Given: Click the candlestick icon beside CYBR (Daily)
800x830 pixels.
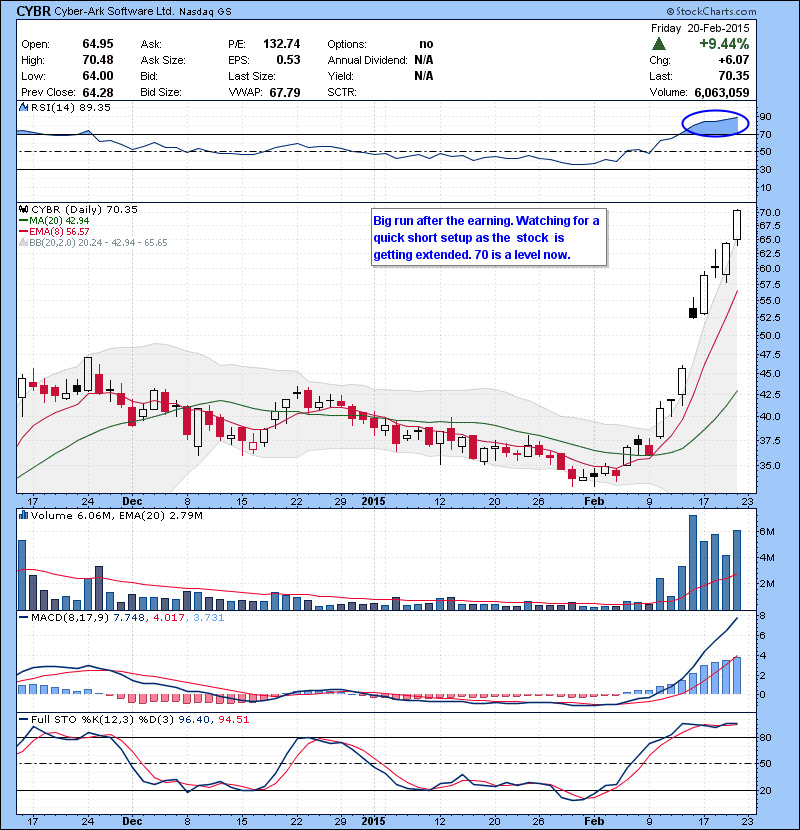Looking at the screenshot, I should coord(23,210).
